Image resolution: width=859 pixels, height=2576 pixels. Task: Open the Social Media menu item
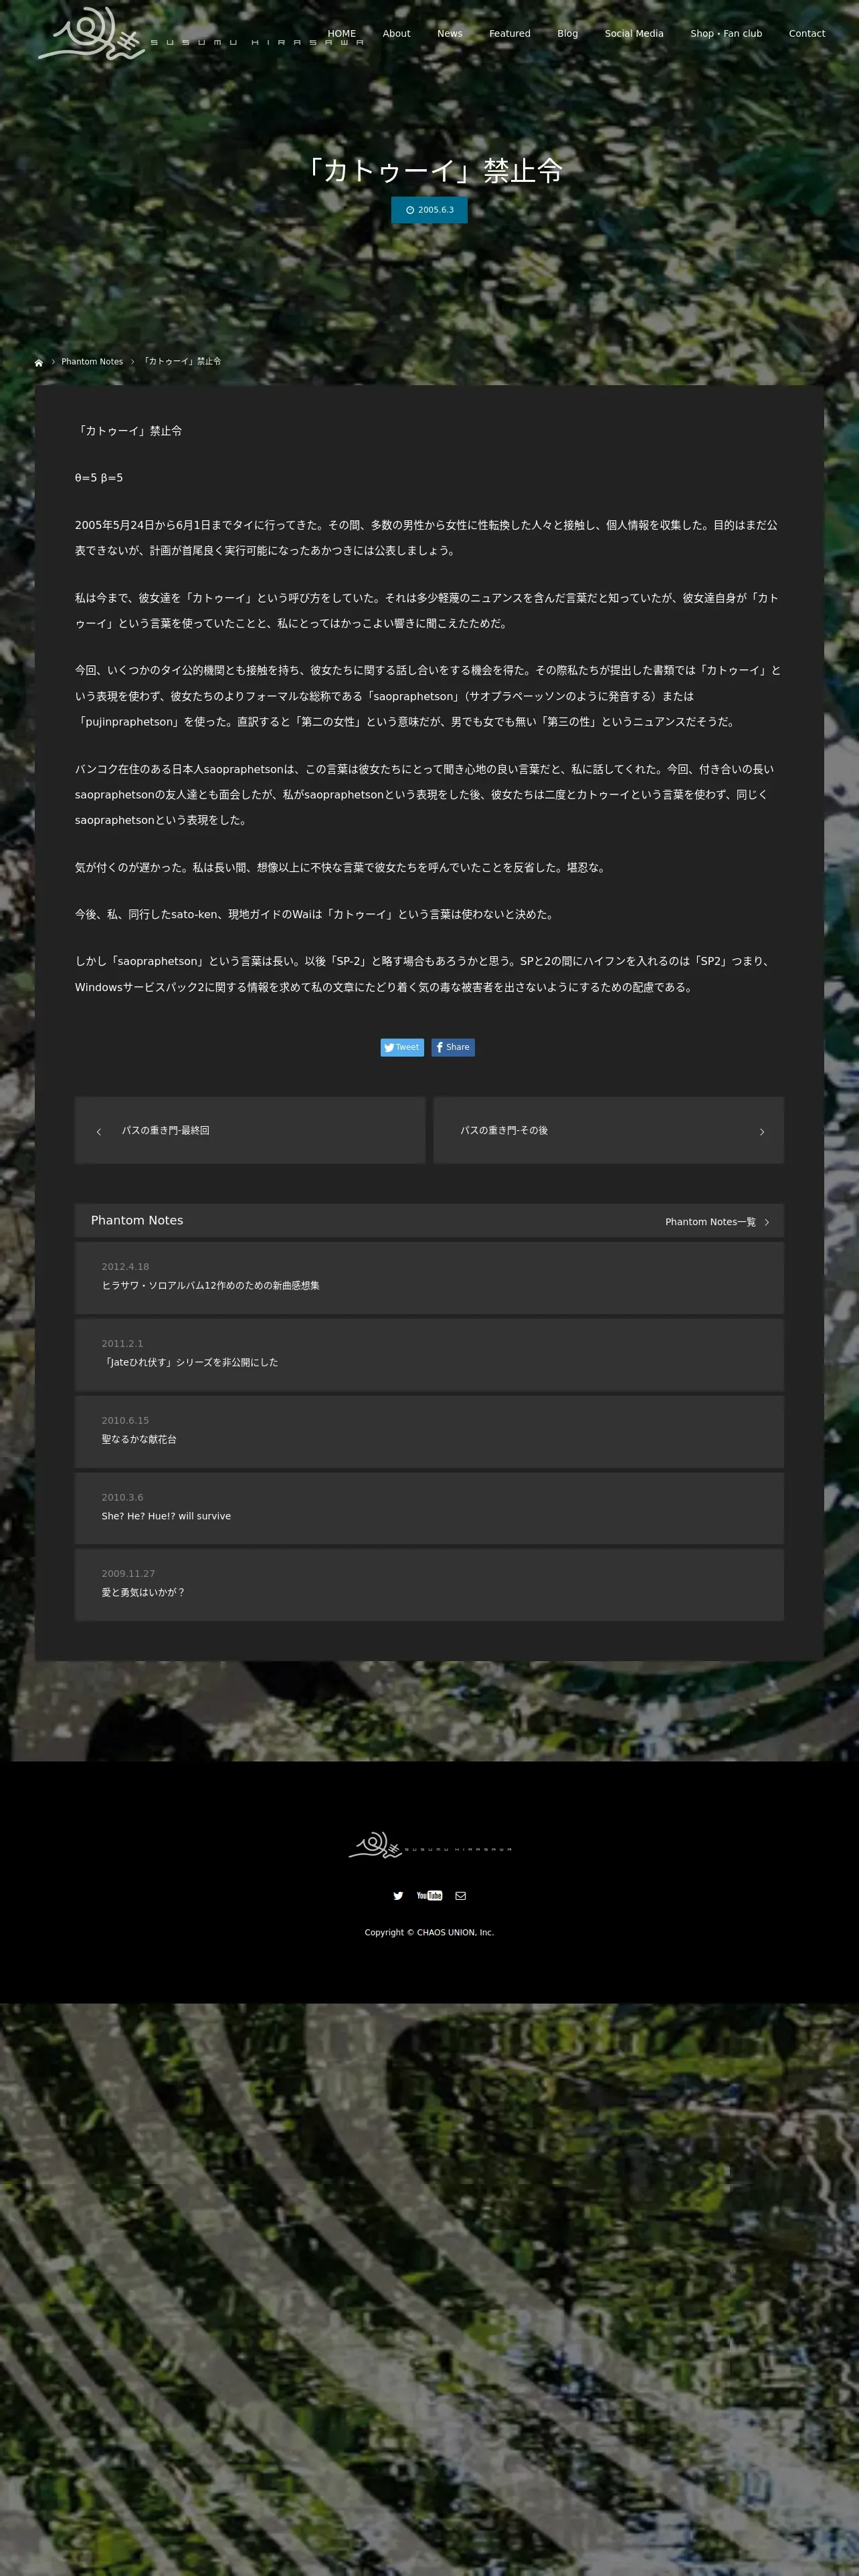(x=634, y=34)
